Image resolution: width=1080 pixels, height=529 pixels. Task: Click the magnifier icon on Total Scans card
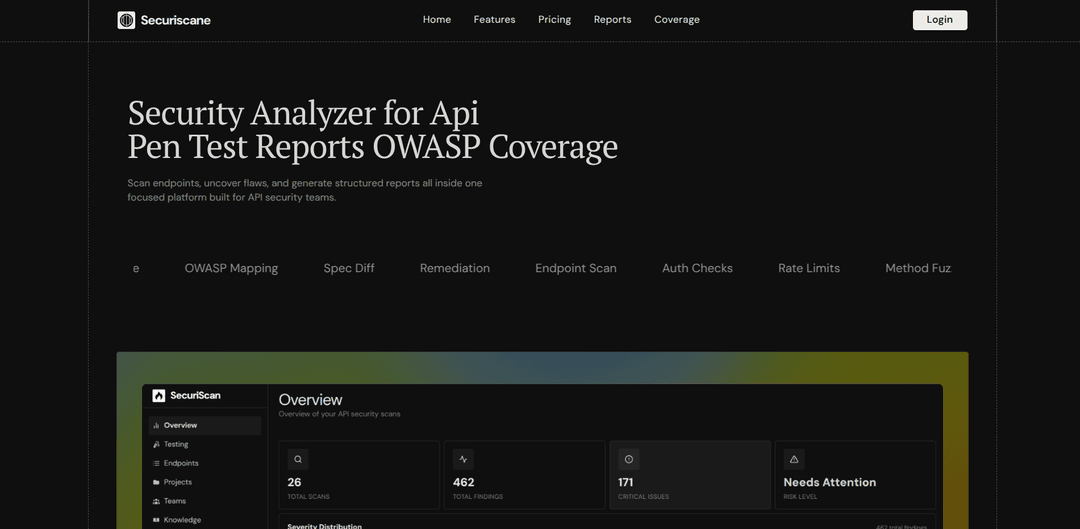point(298,460)
